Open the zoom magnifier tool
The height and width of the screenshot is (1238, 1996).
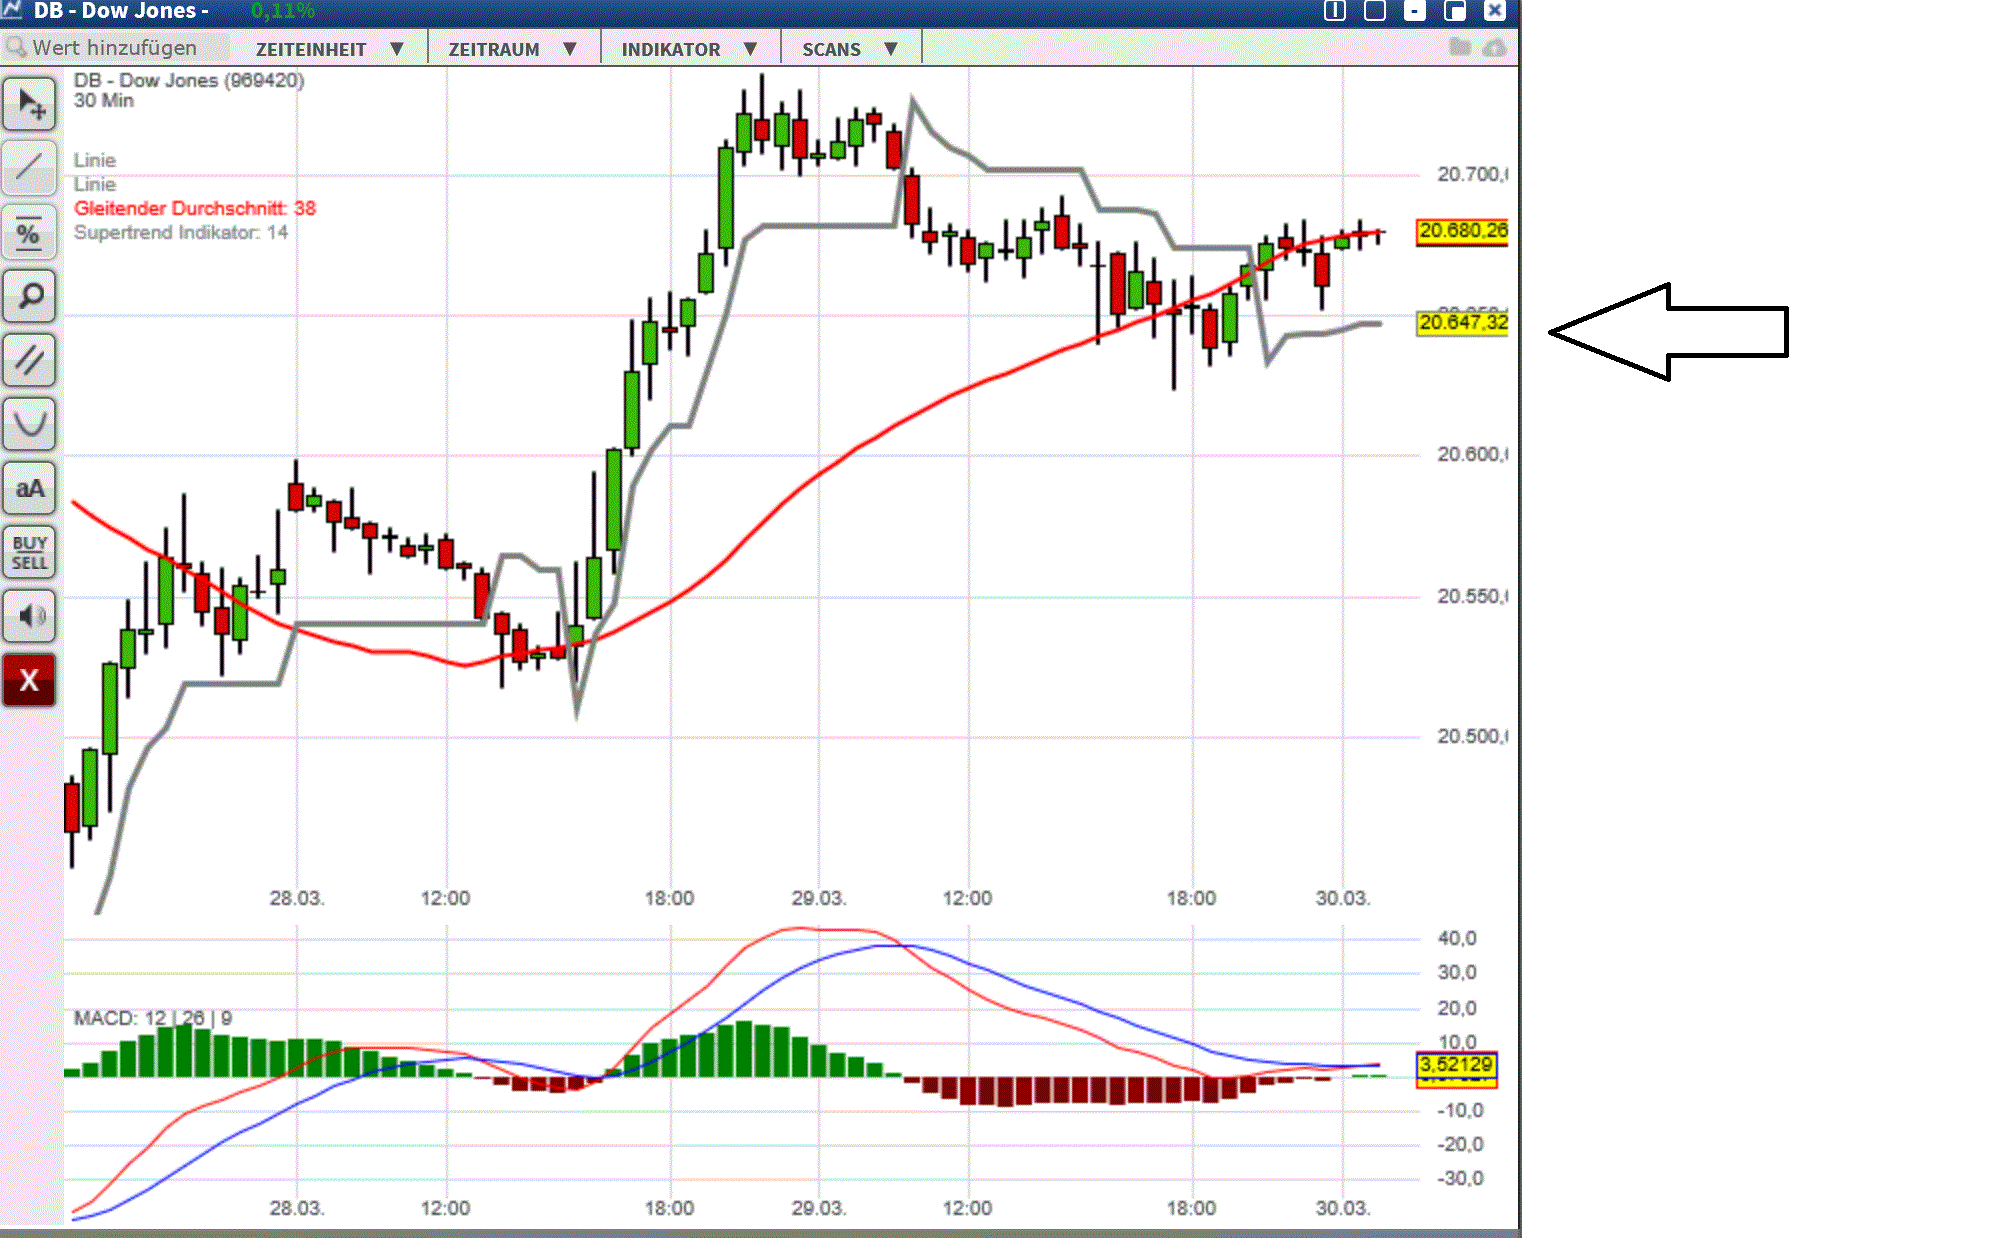click(29, 296)
